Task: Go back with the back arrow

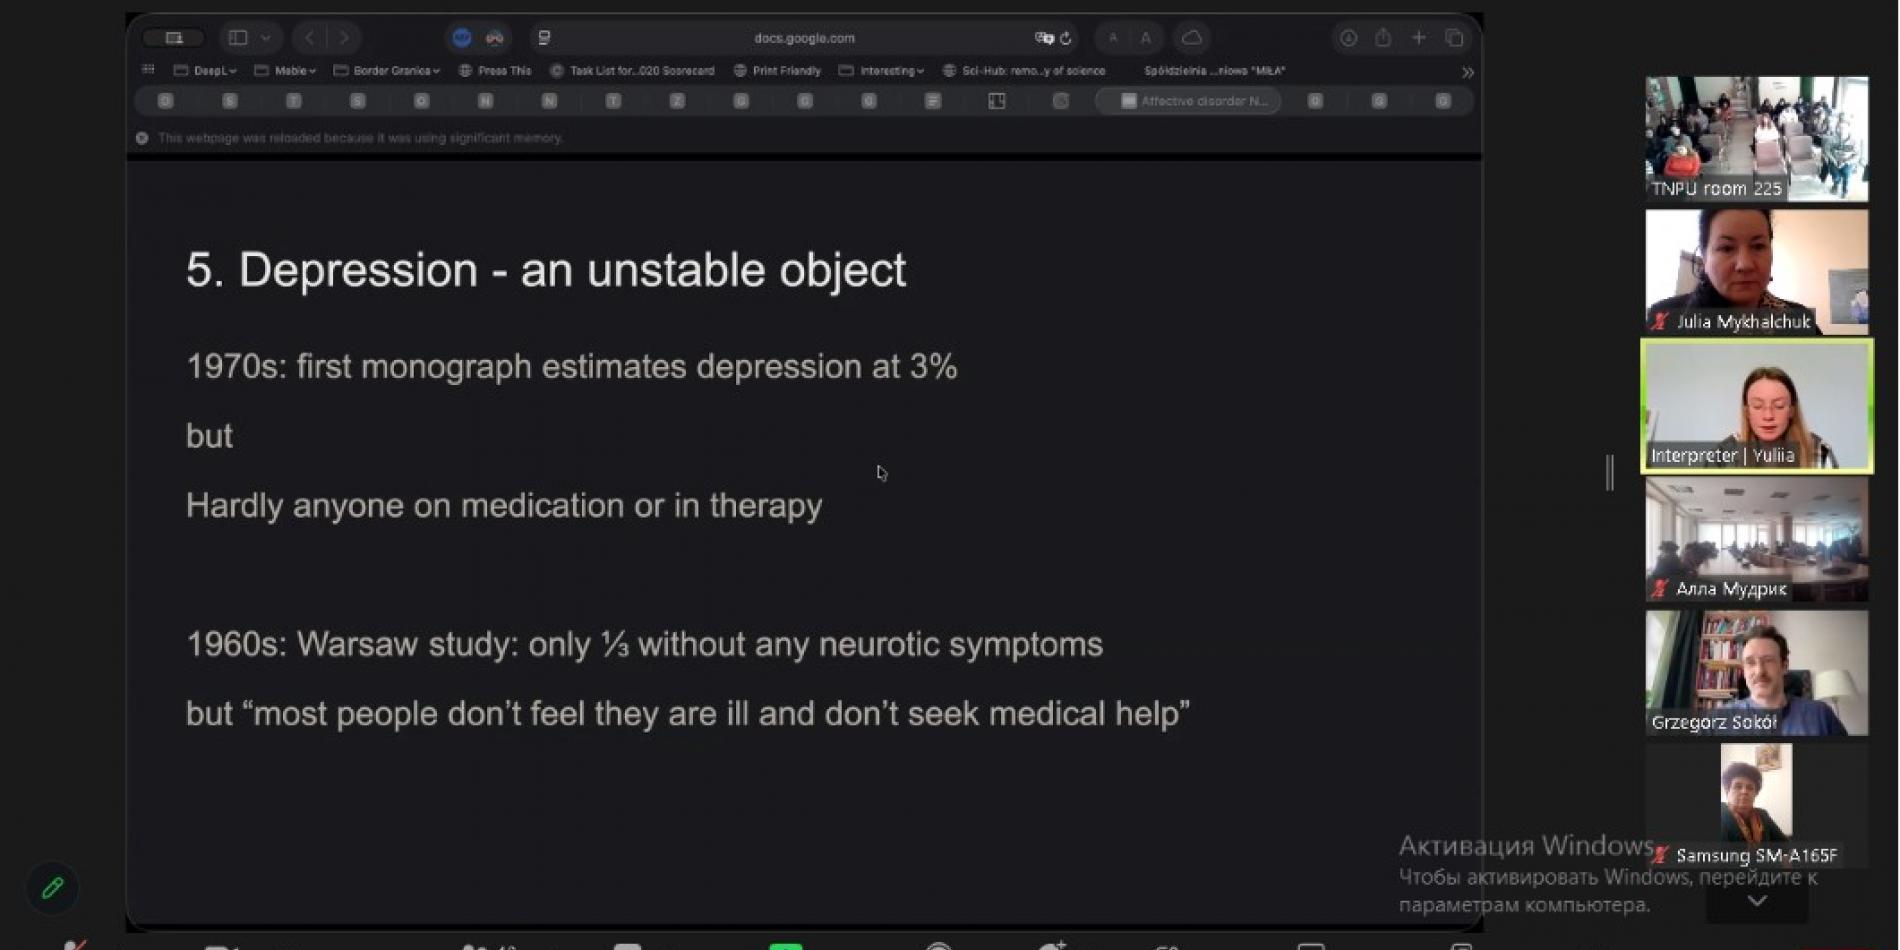Action: click(x=310, y=38)
